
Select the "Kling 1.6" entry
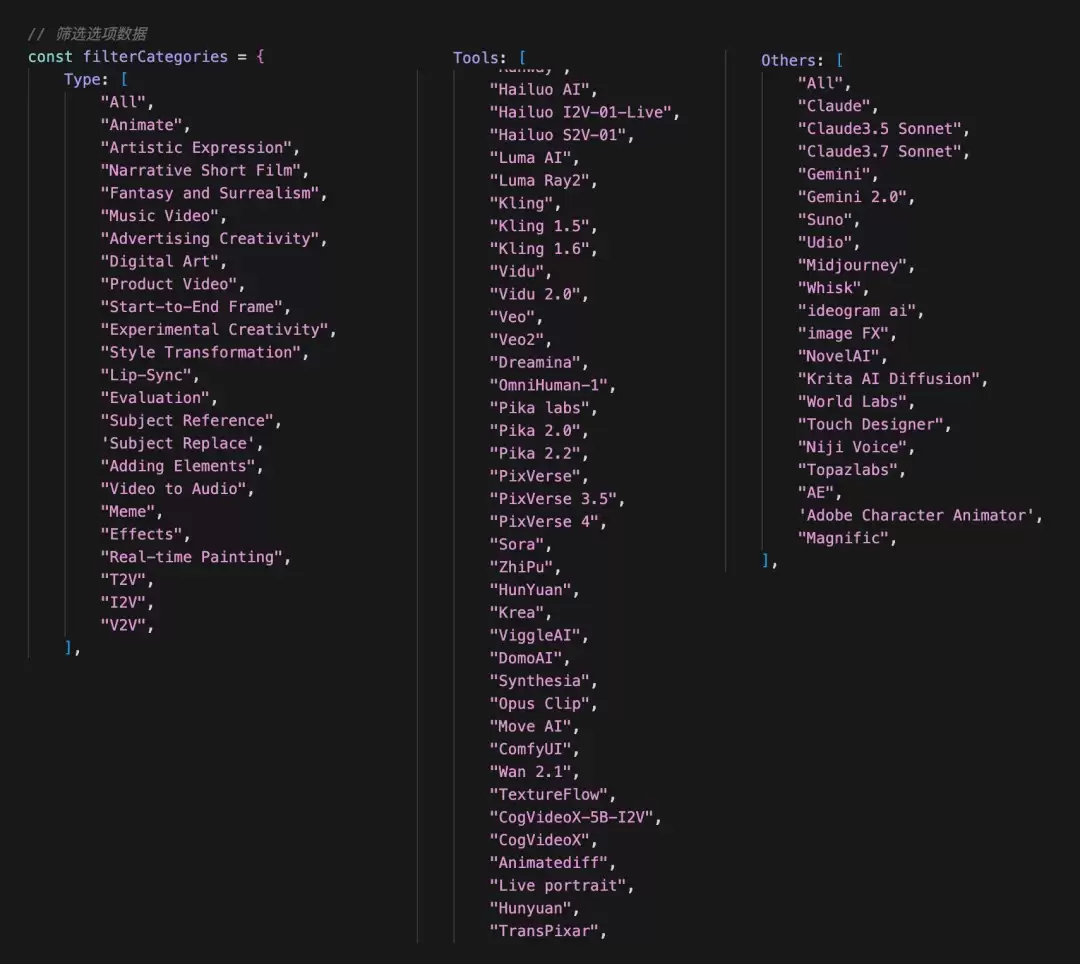(x=539, y=249)
